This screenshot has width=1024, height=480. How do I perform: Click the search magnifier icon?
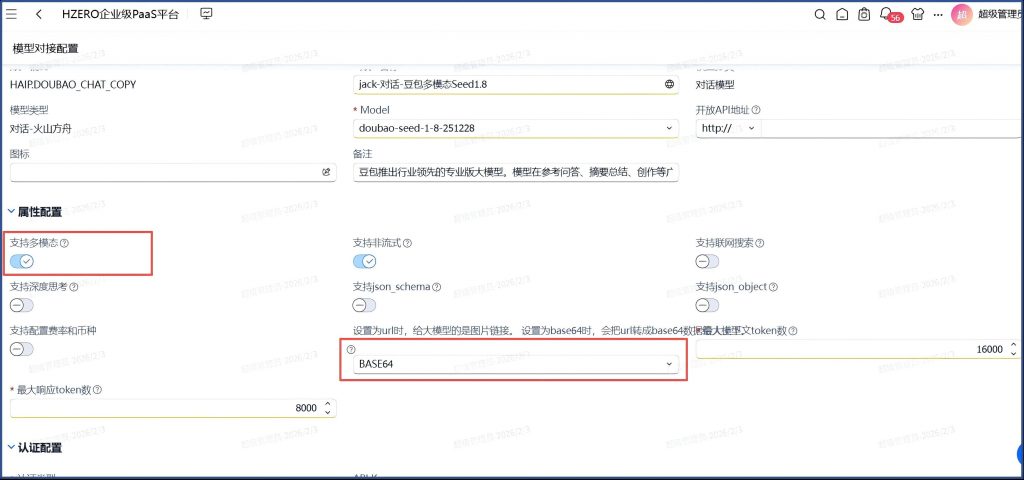(820, 14)
